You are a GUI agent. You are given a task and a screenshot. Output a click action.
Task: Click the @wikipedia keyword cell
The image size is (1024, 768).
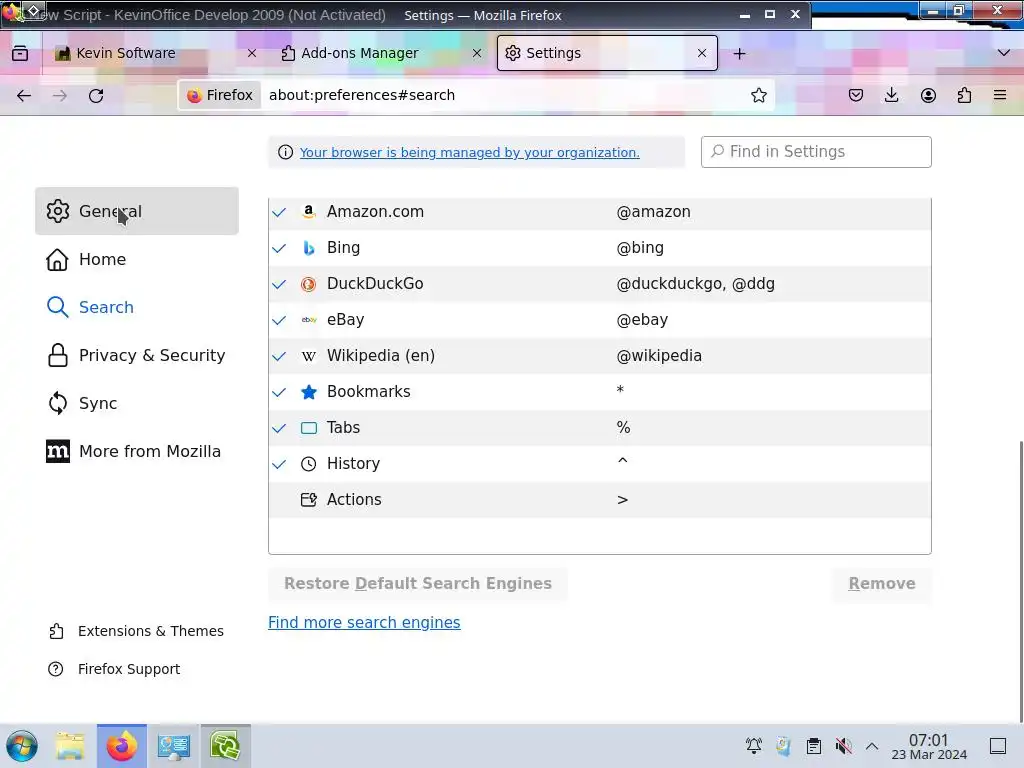659,356
